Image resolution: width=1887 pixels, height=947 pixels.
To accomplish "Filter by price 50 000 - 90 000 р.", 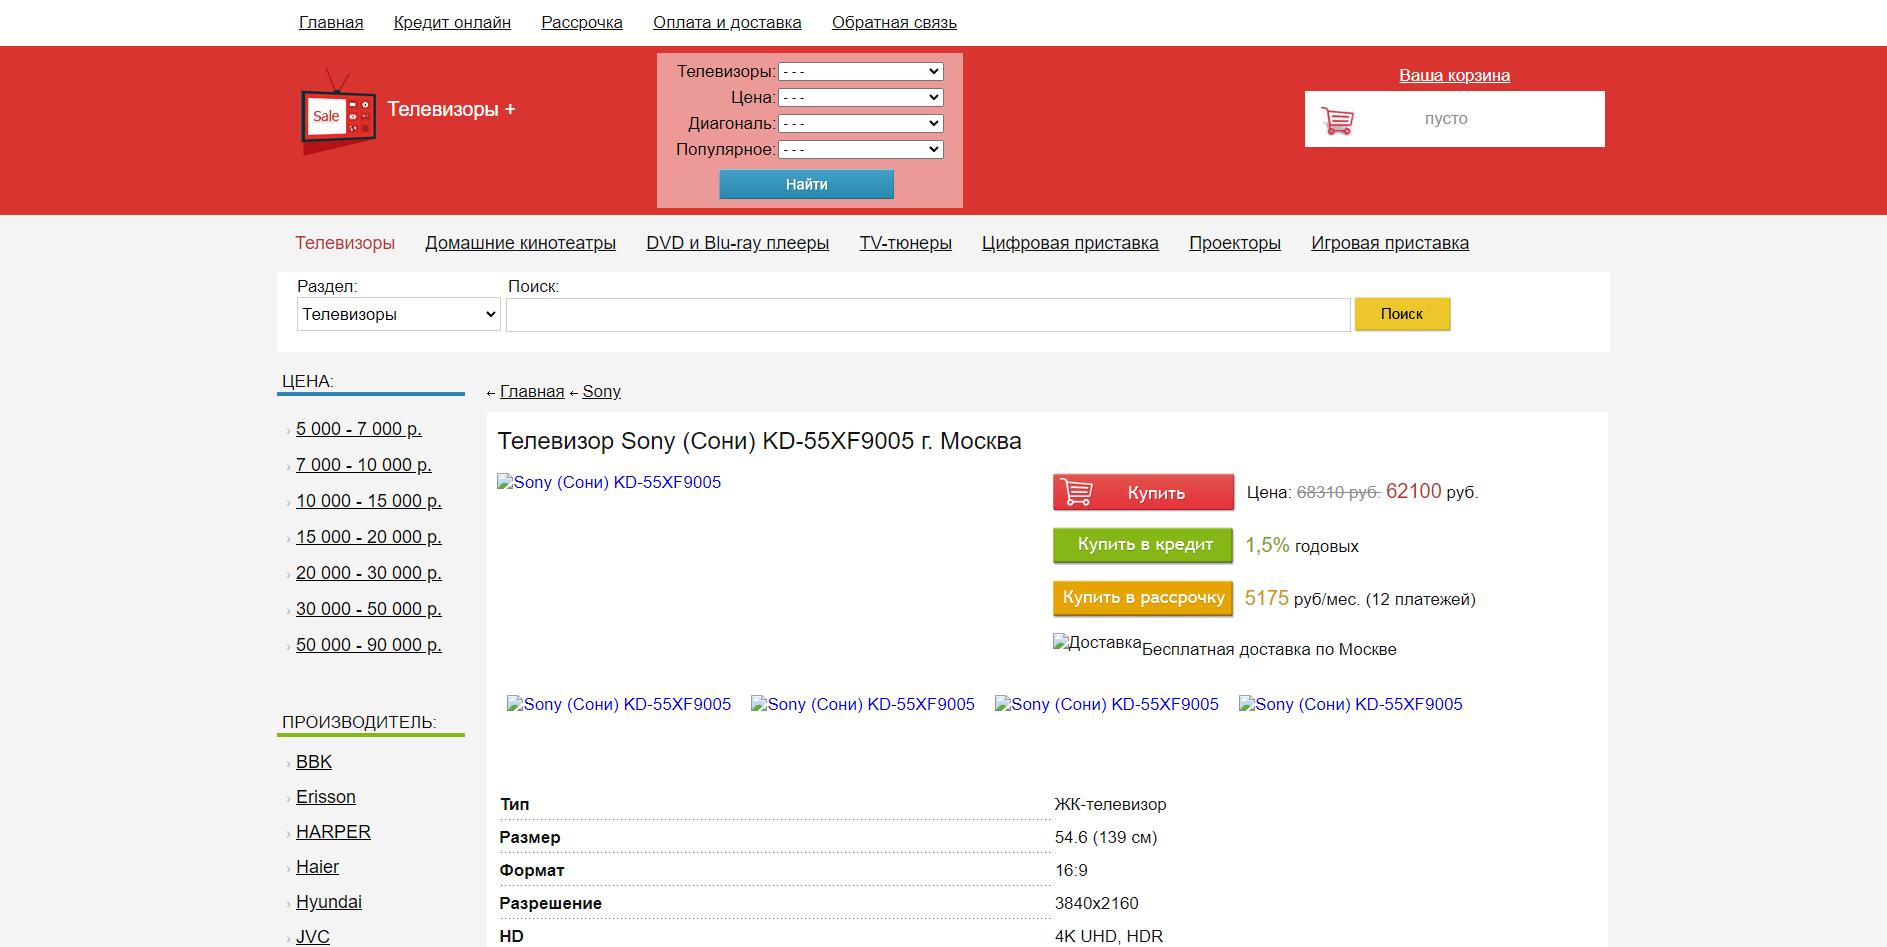I will (x=369, y=645).
